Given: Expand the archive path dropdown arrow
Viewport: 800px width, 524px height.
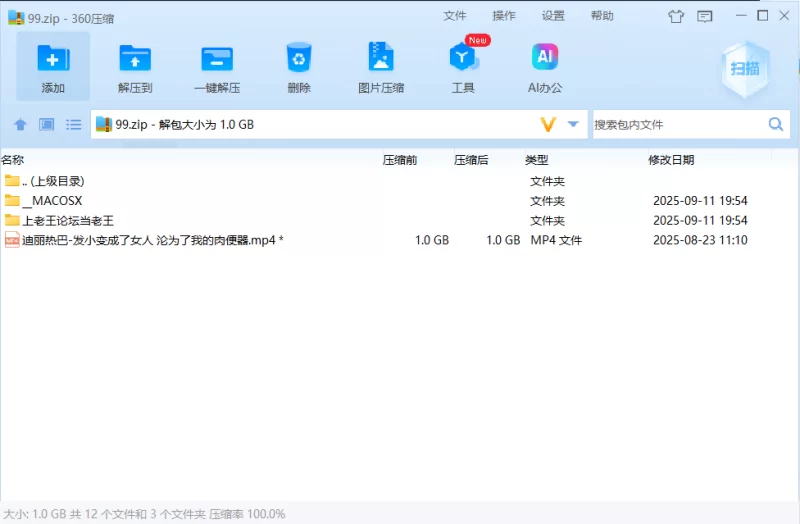Looking at the screenshot, I should (x=573, y=125).
